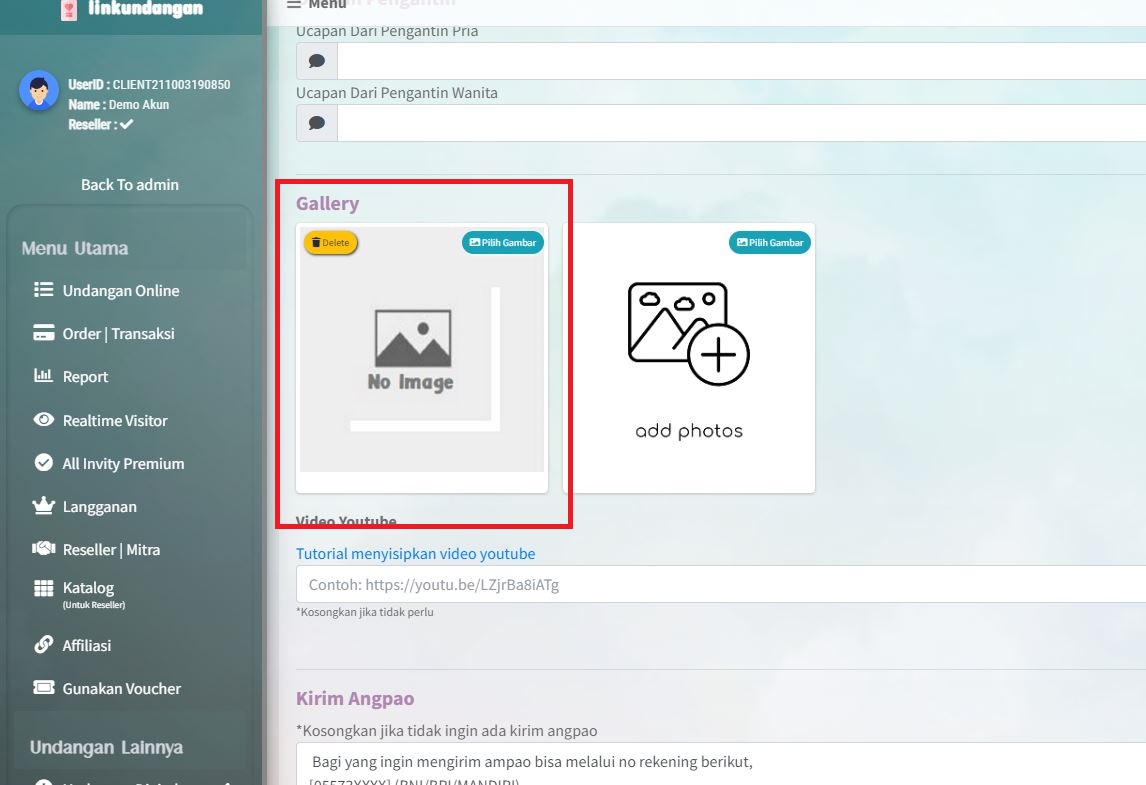Open the Katalog menu item

[88, 588]
